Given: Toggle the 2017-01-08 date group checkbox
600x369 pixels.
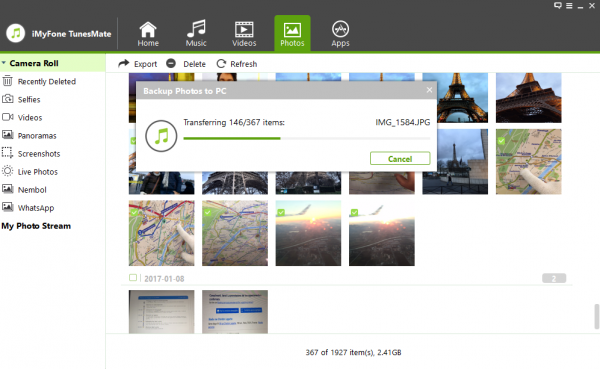Looking at the screenshot, I should pyautogui.click(x=133, y=278).
